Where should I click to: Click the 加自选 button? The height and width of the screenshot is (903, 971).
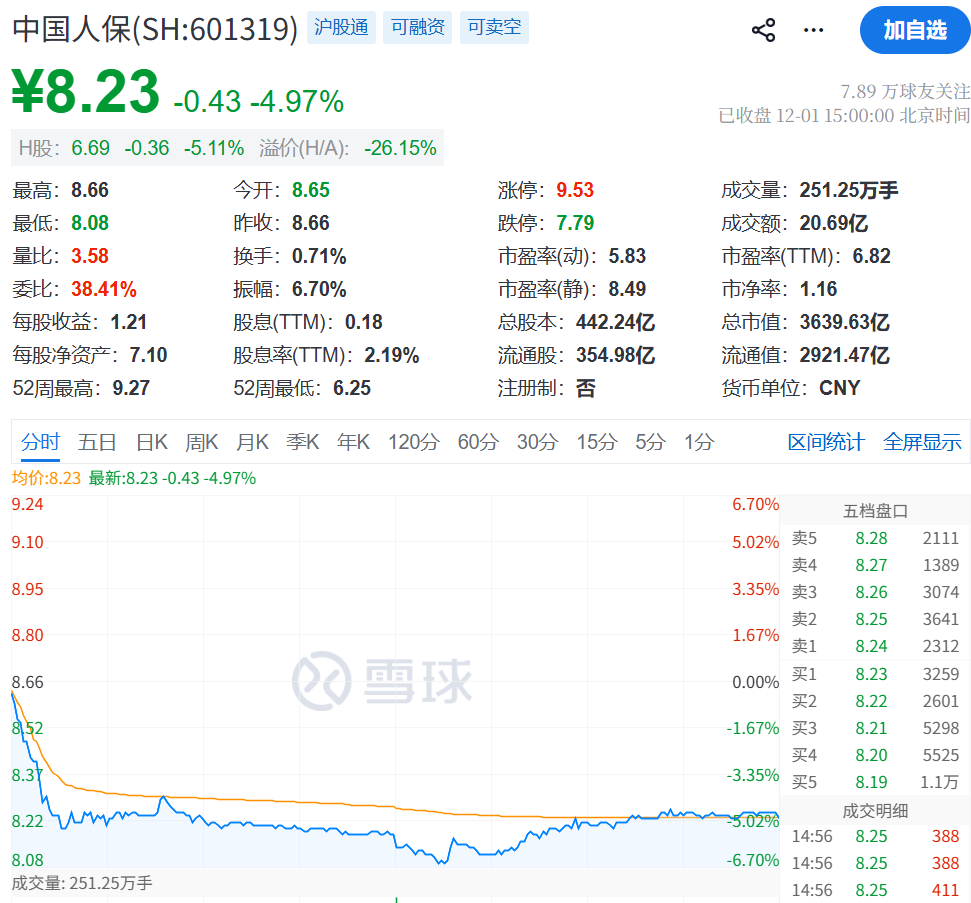point(914,30)
